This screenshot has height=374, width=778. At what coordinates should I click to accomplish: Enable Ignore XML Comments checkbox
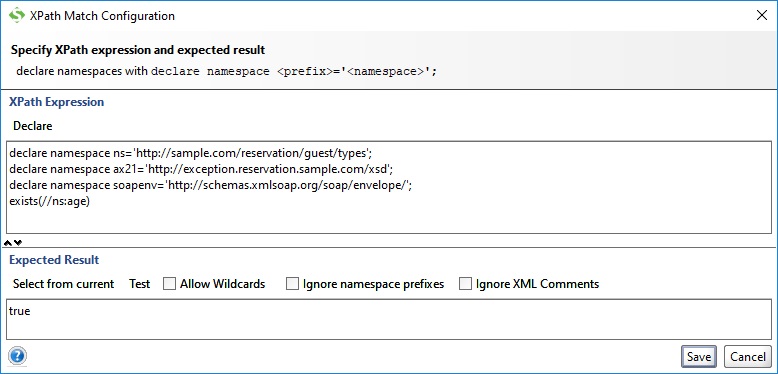pos(465,284)
